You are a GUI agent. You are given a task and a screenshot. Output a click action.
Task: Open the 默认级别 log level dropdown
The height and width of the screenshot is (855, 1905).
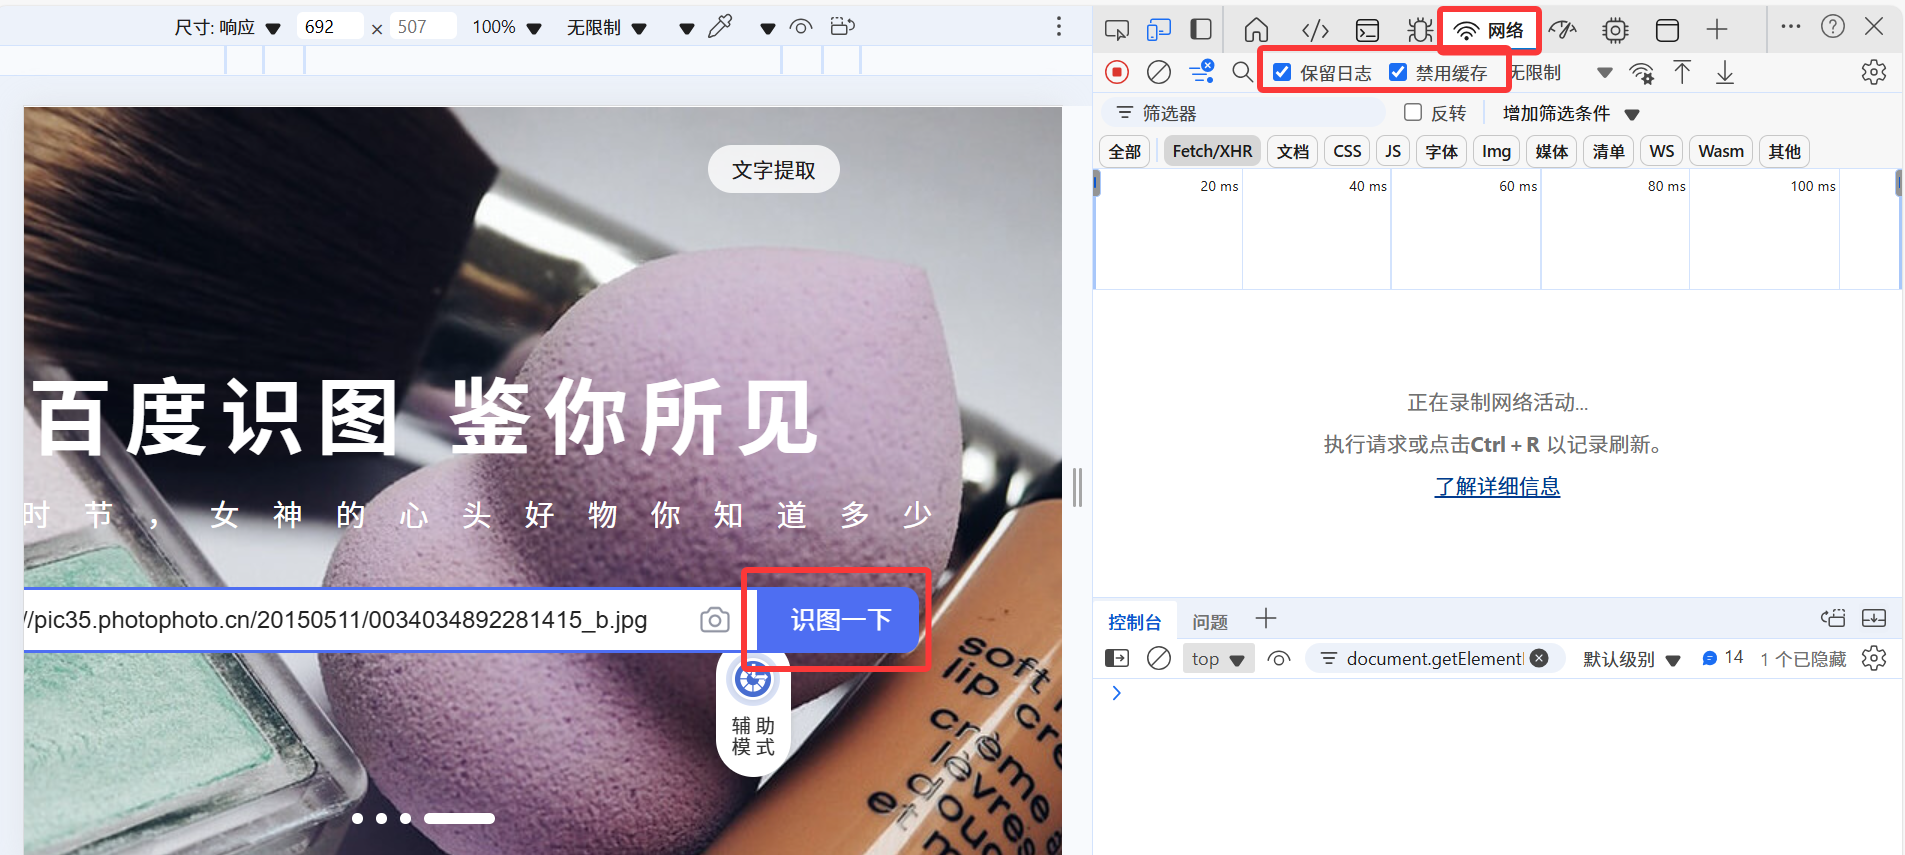tap(1632, 659)
